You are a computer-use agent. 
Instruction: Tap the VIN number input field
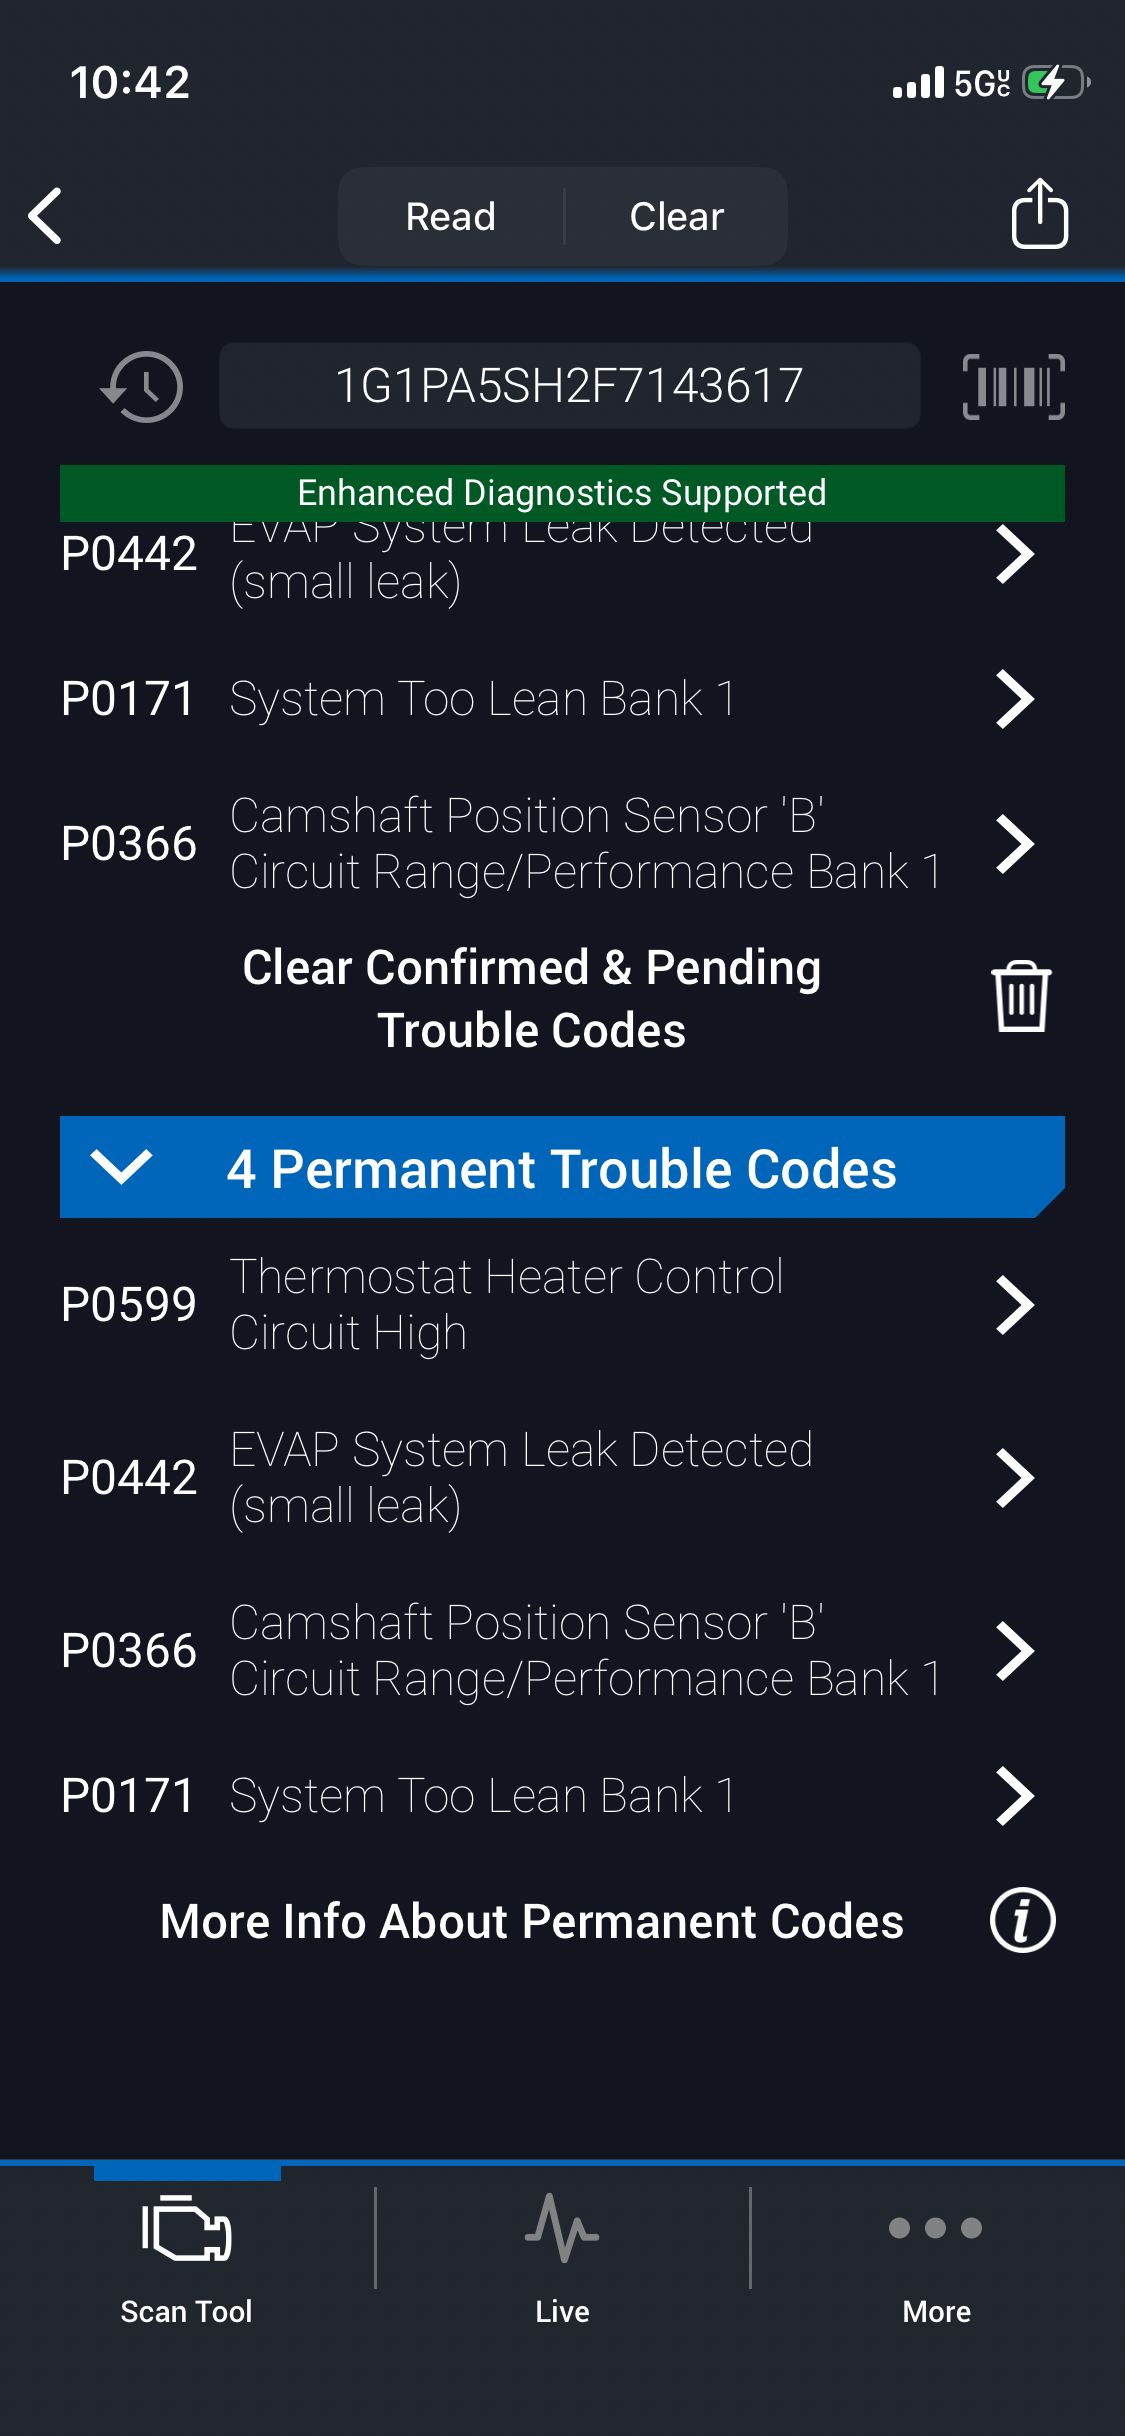click(x=569, y=387)
